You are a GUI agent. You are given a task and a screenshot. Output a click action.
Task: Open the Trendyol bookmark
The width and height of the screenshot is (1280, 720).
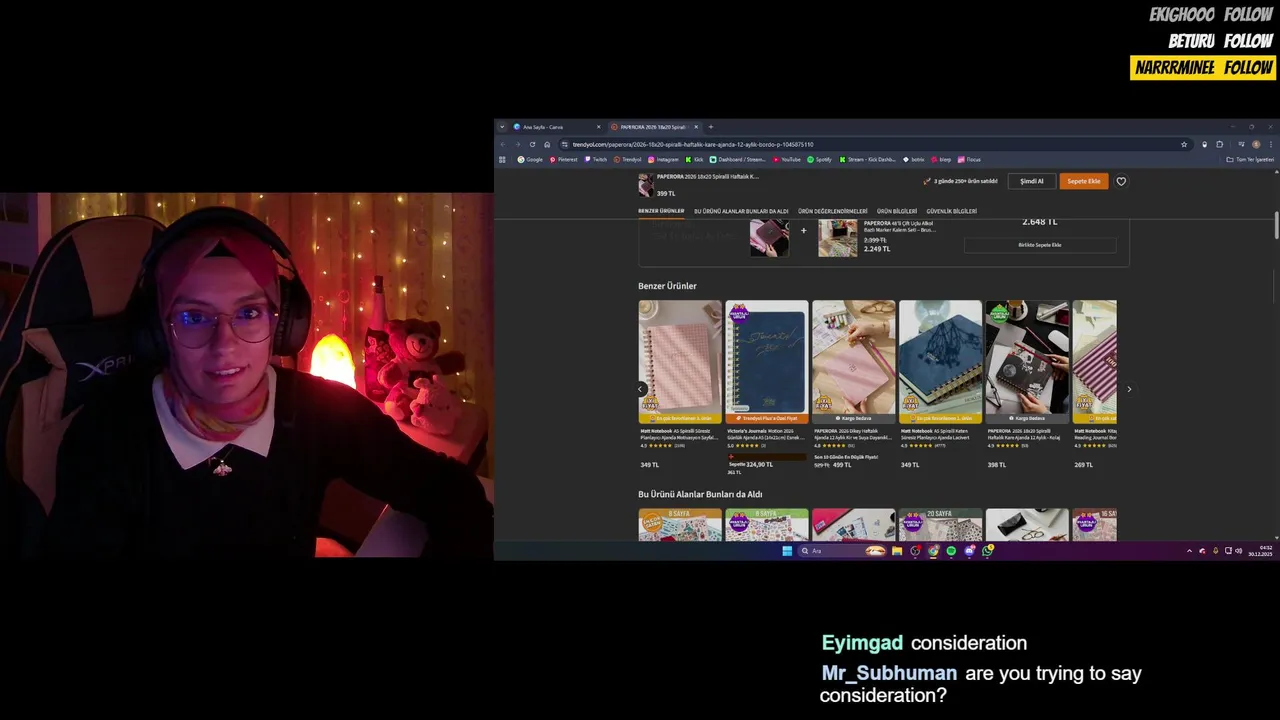628,159
